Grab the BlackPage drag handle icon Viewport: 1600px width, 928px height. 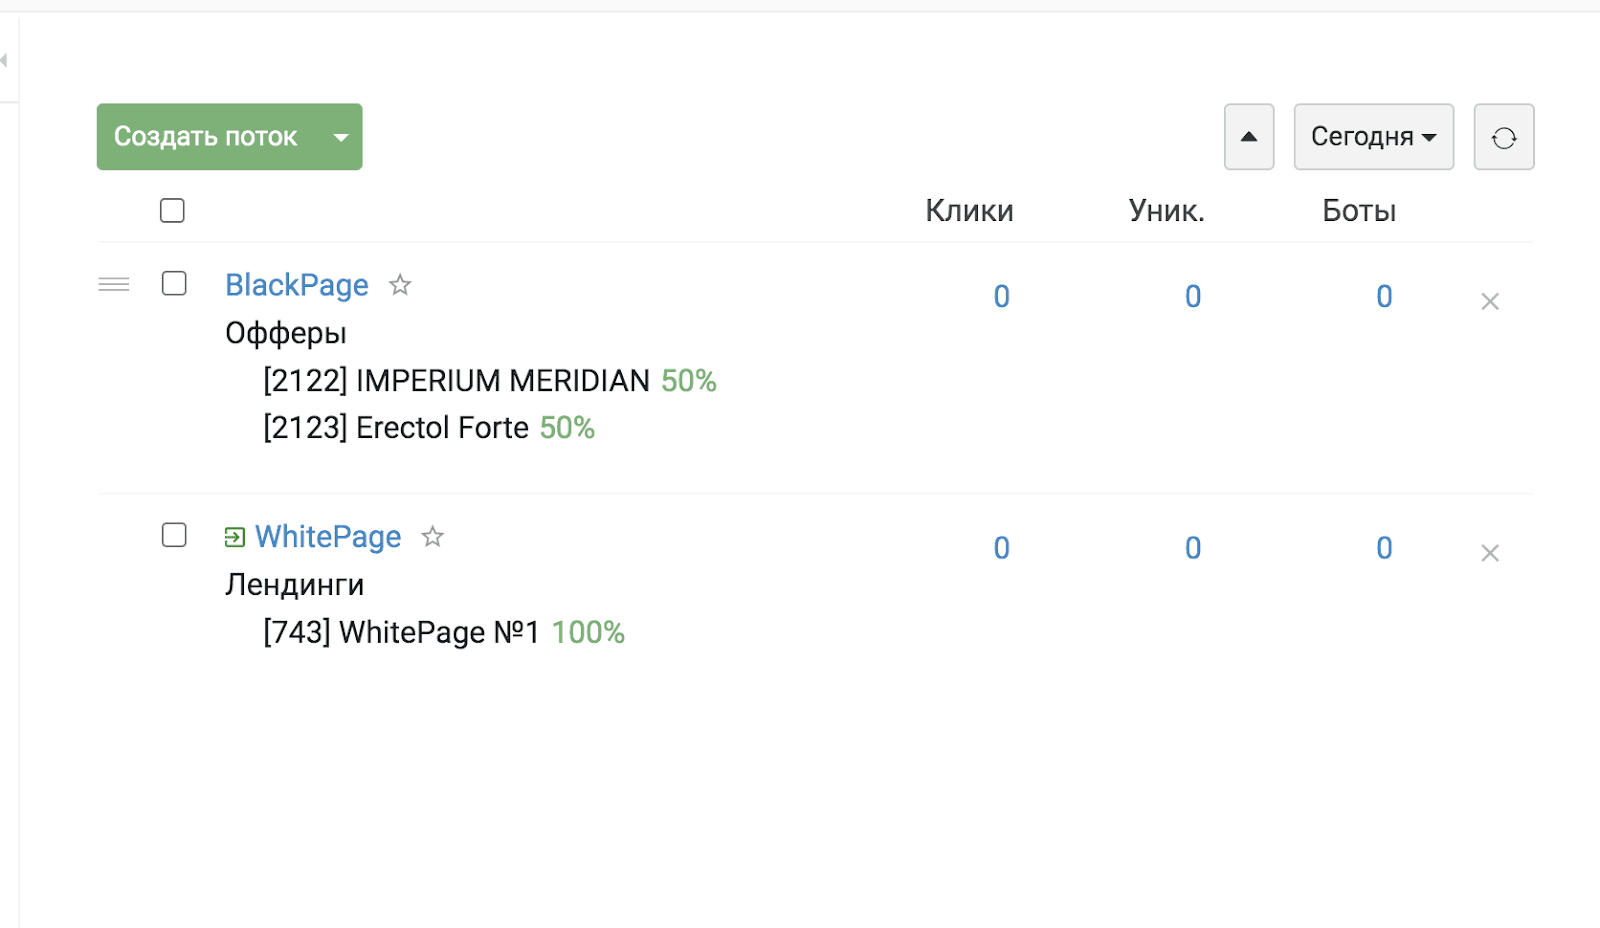click(x=114, y=285)
